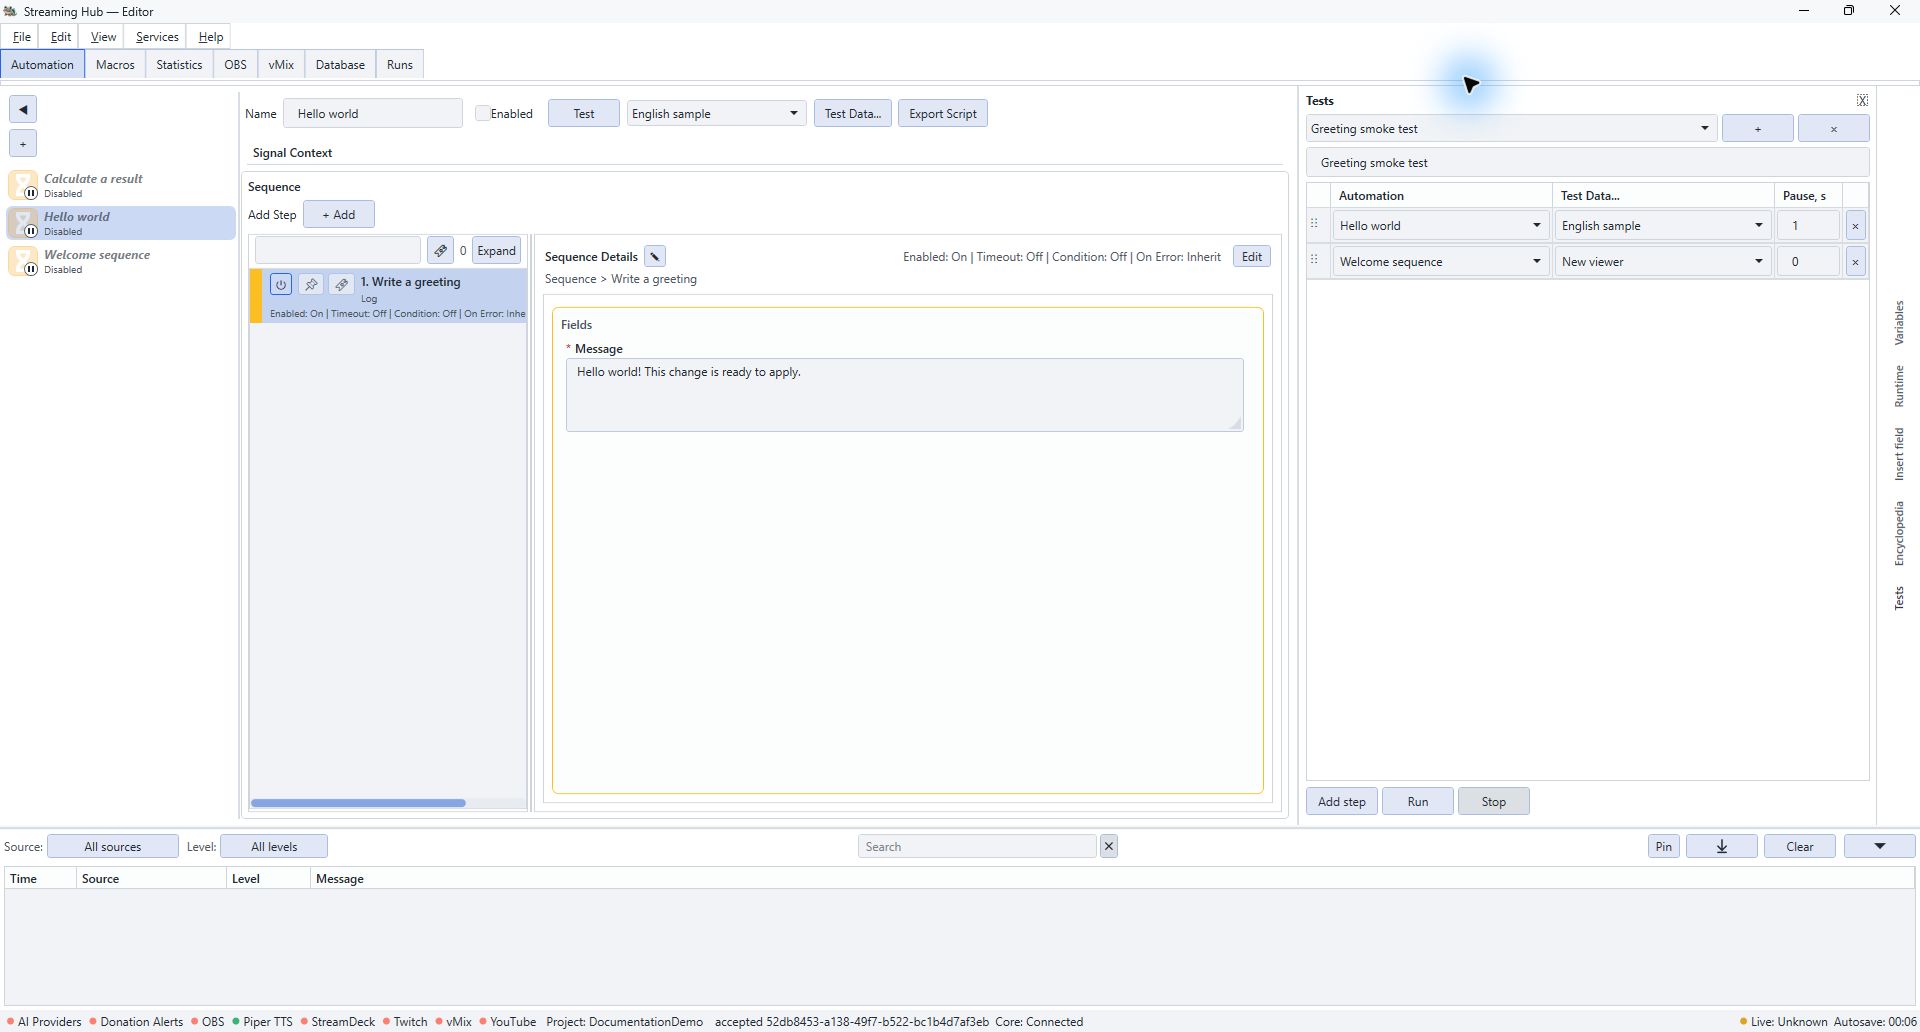This screenshot has height=1032, width=1920.
Task: Open the Encyclopedia side panel tab
Action: (x=1899, y=534)
